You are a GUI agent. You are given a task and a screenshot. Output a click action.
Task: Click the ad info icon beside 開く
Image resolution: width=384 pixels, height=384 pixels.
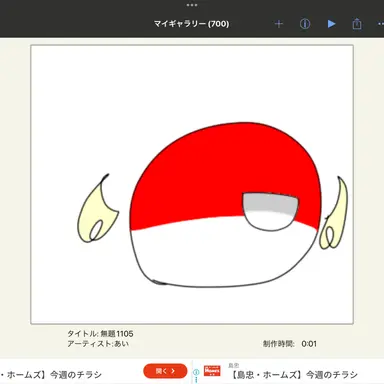pos(196,372)
